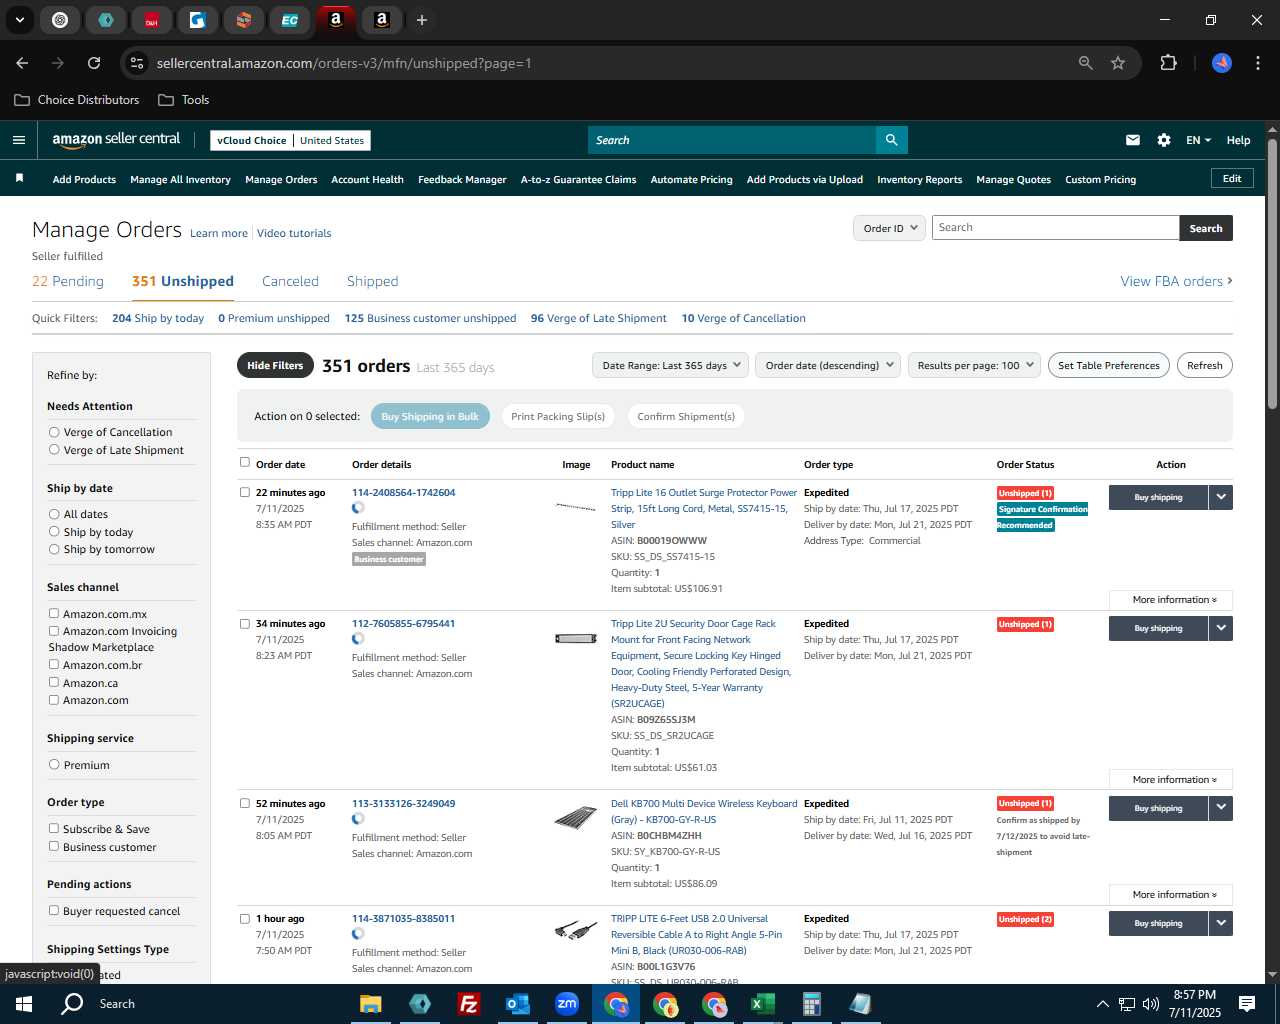Go back with browser back arrow
The height and width of the screenshot is (1024, 1280).
(x=22, y=63)
